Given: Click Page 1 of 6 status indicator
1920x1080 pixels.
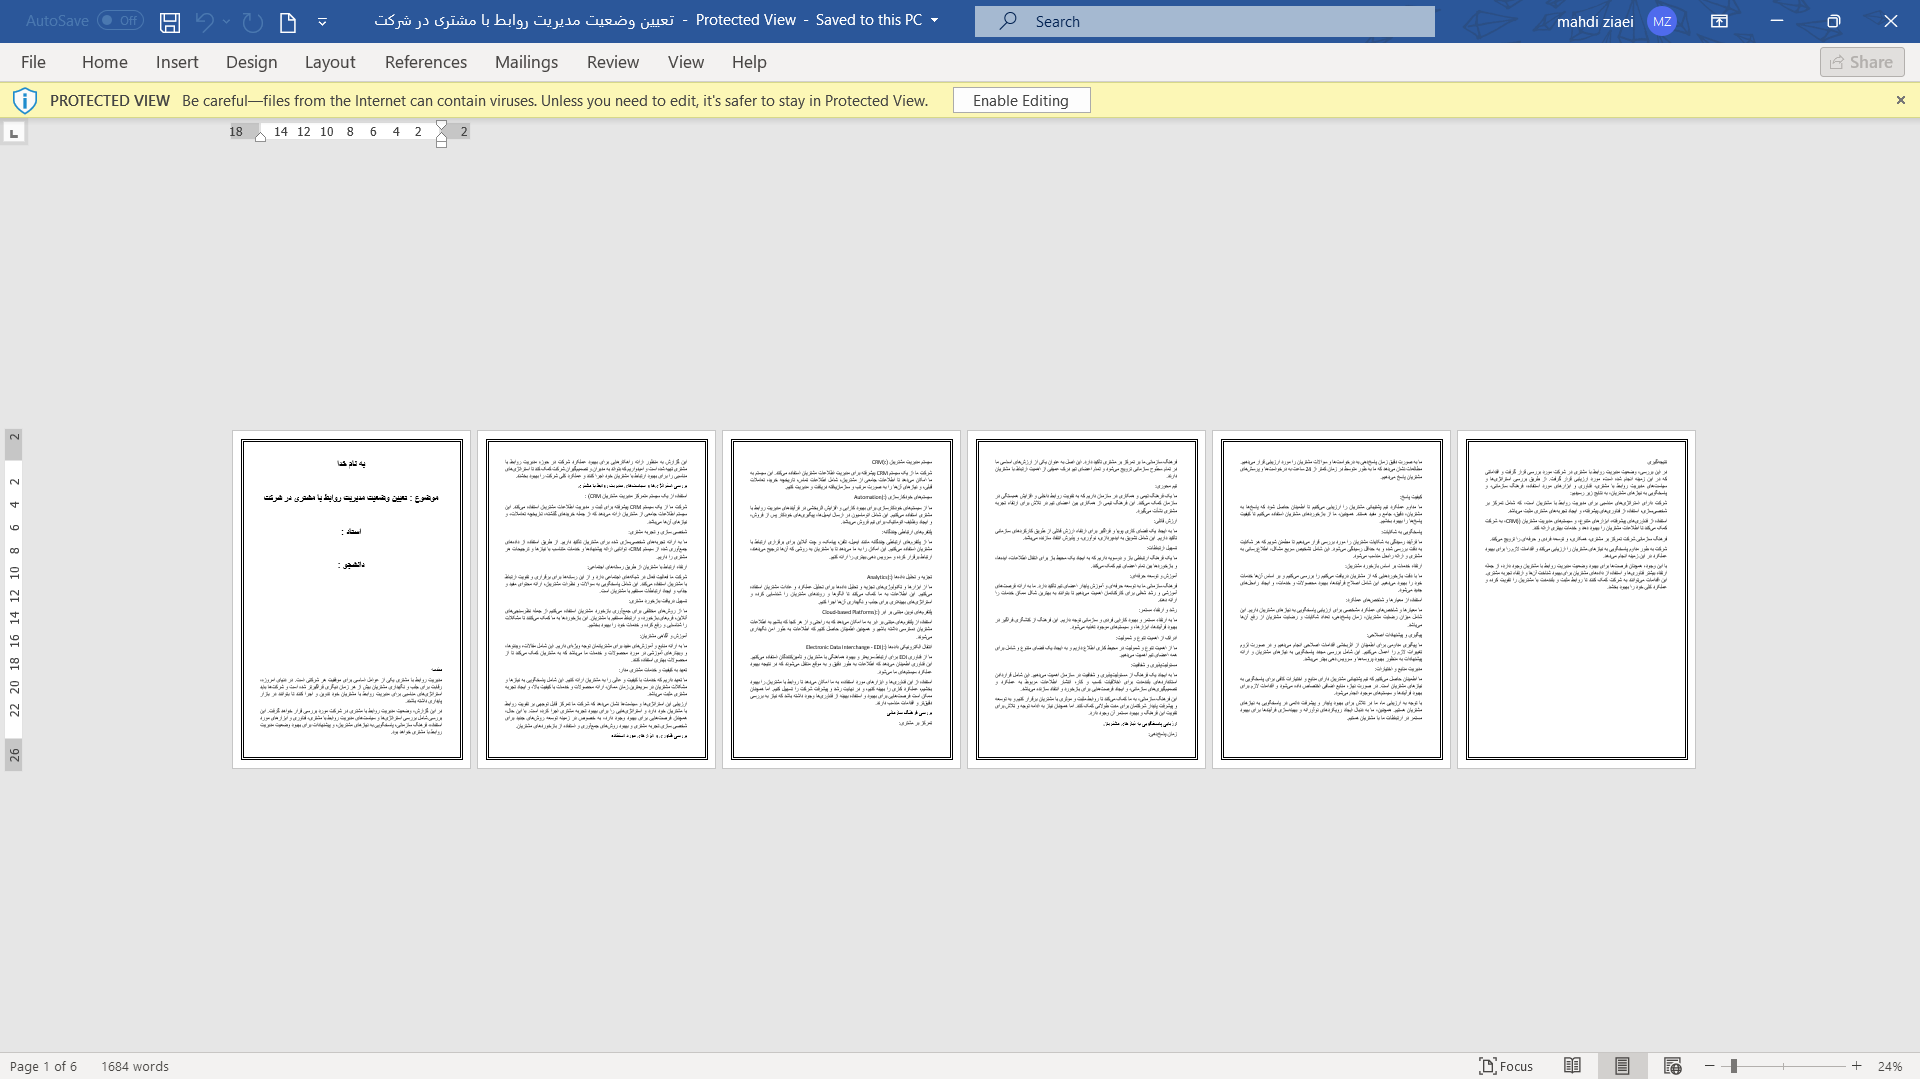Looking at the screenshot, I should [43, 1066].
